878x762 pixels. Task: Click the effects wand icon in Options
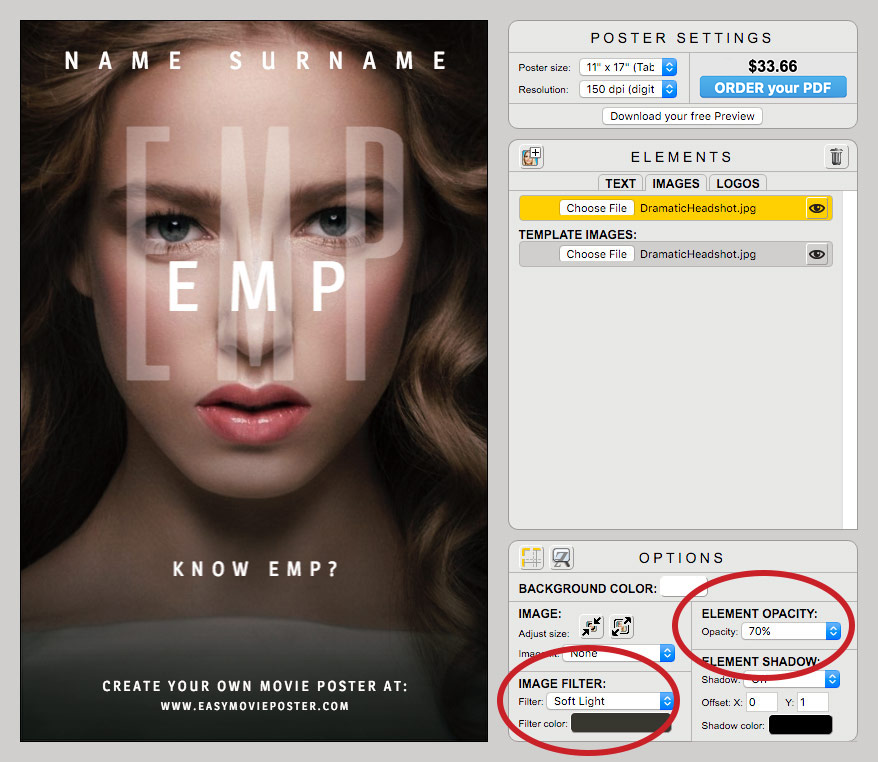tap(561, 558)
